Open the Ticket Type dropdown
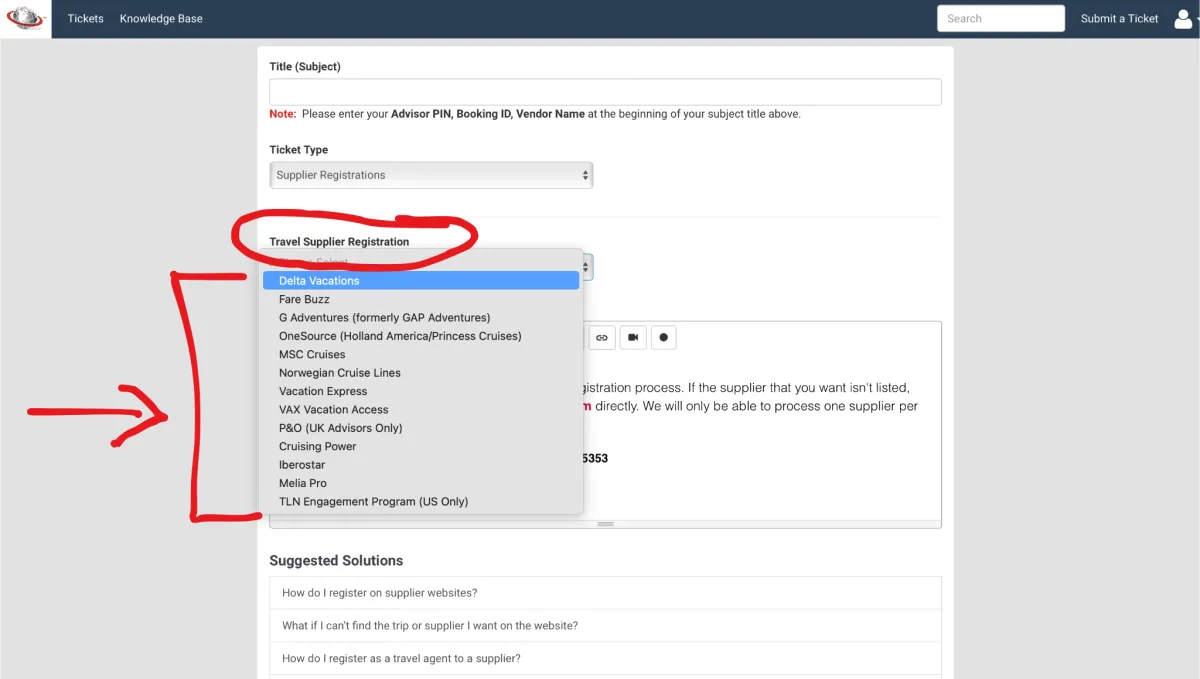The width and height of the screenshot is (1200, 679). (431, 175)
